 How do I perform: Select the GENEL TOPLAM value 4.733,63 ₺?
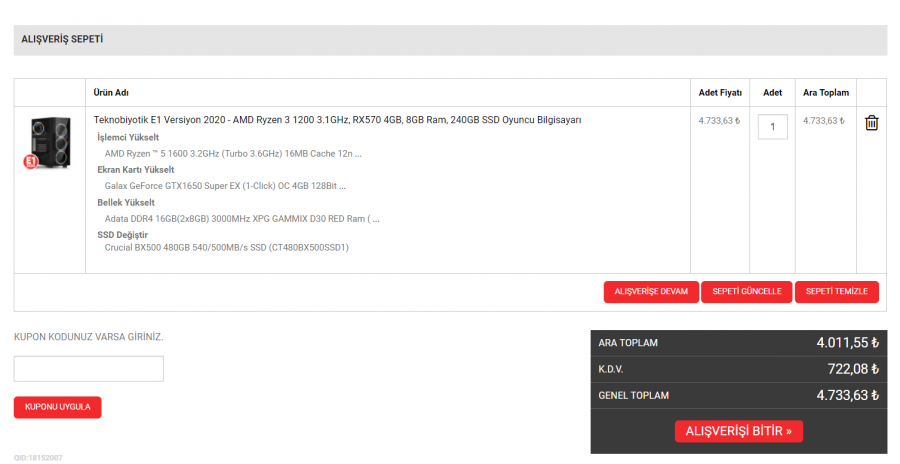[847, 396]
